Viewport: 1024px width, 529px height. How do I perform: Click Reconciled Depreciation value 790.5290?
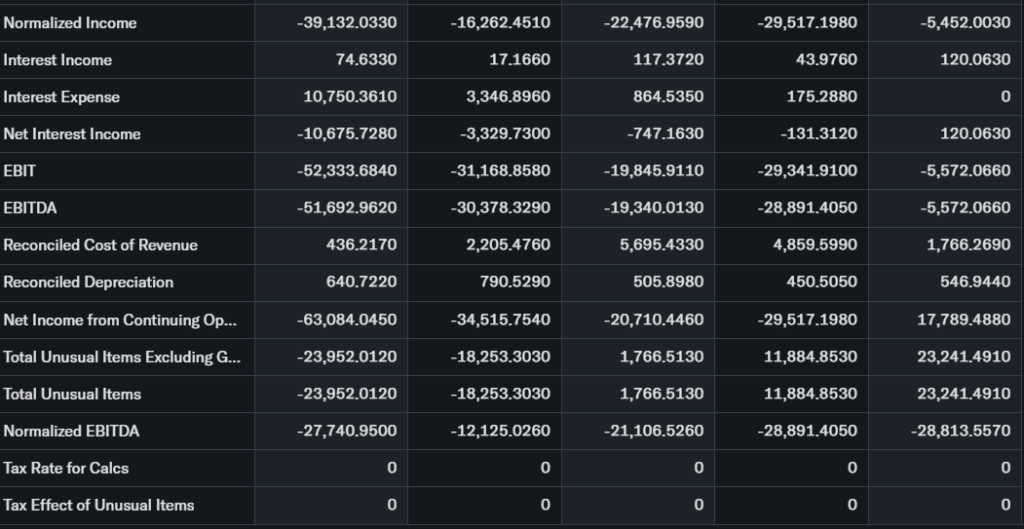515,282
